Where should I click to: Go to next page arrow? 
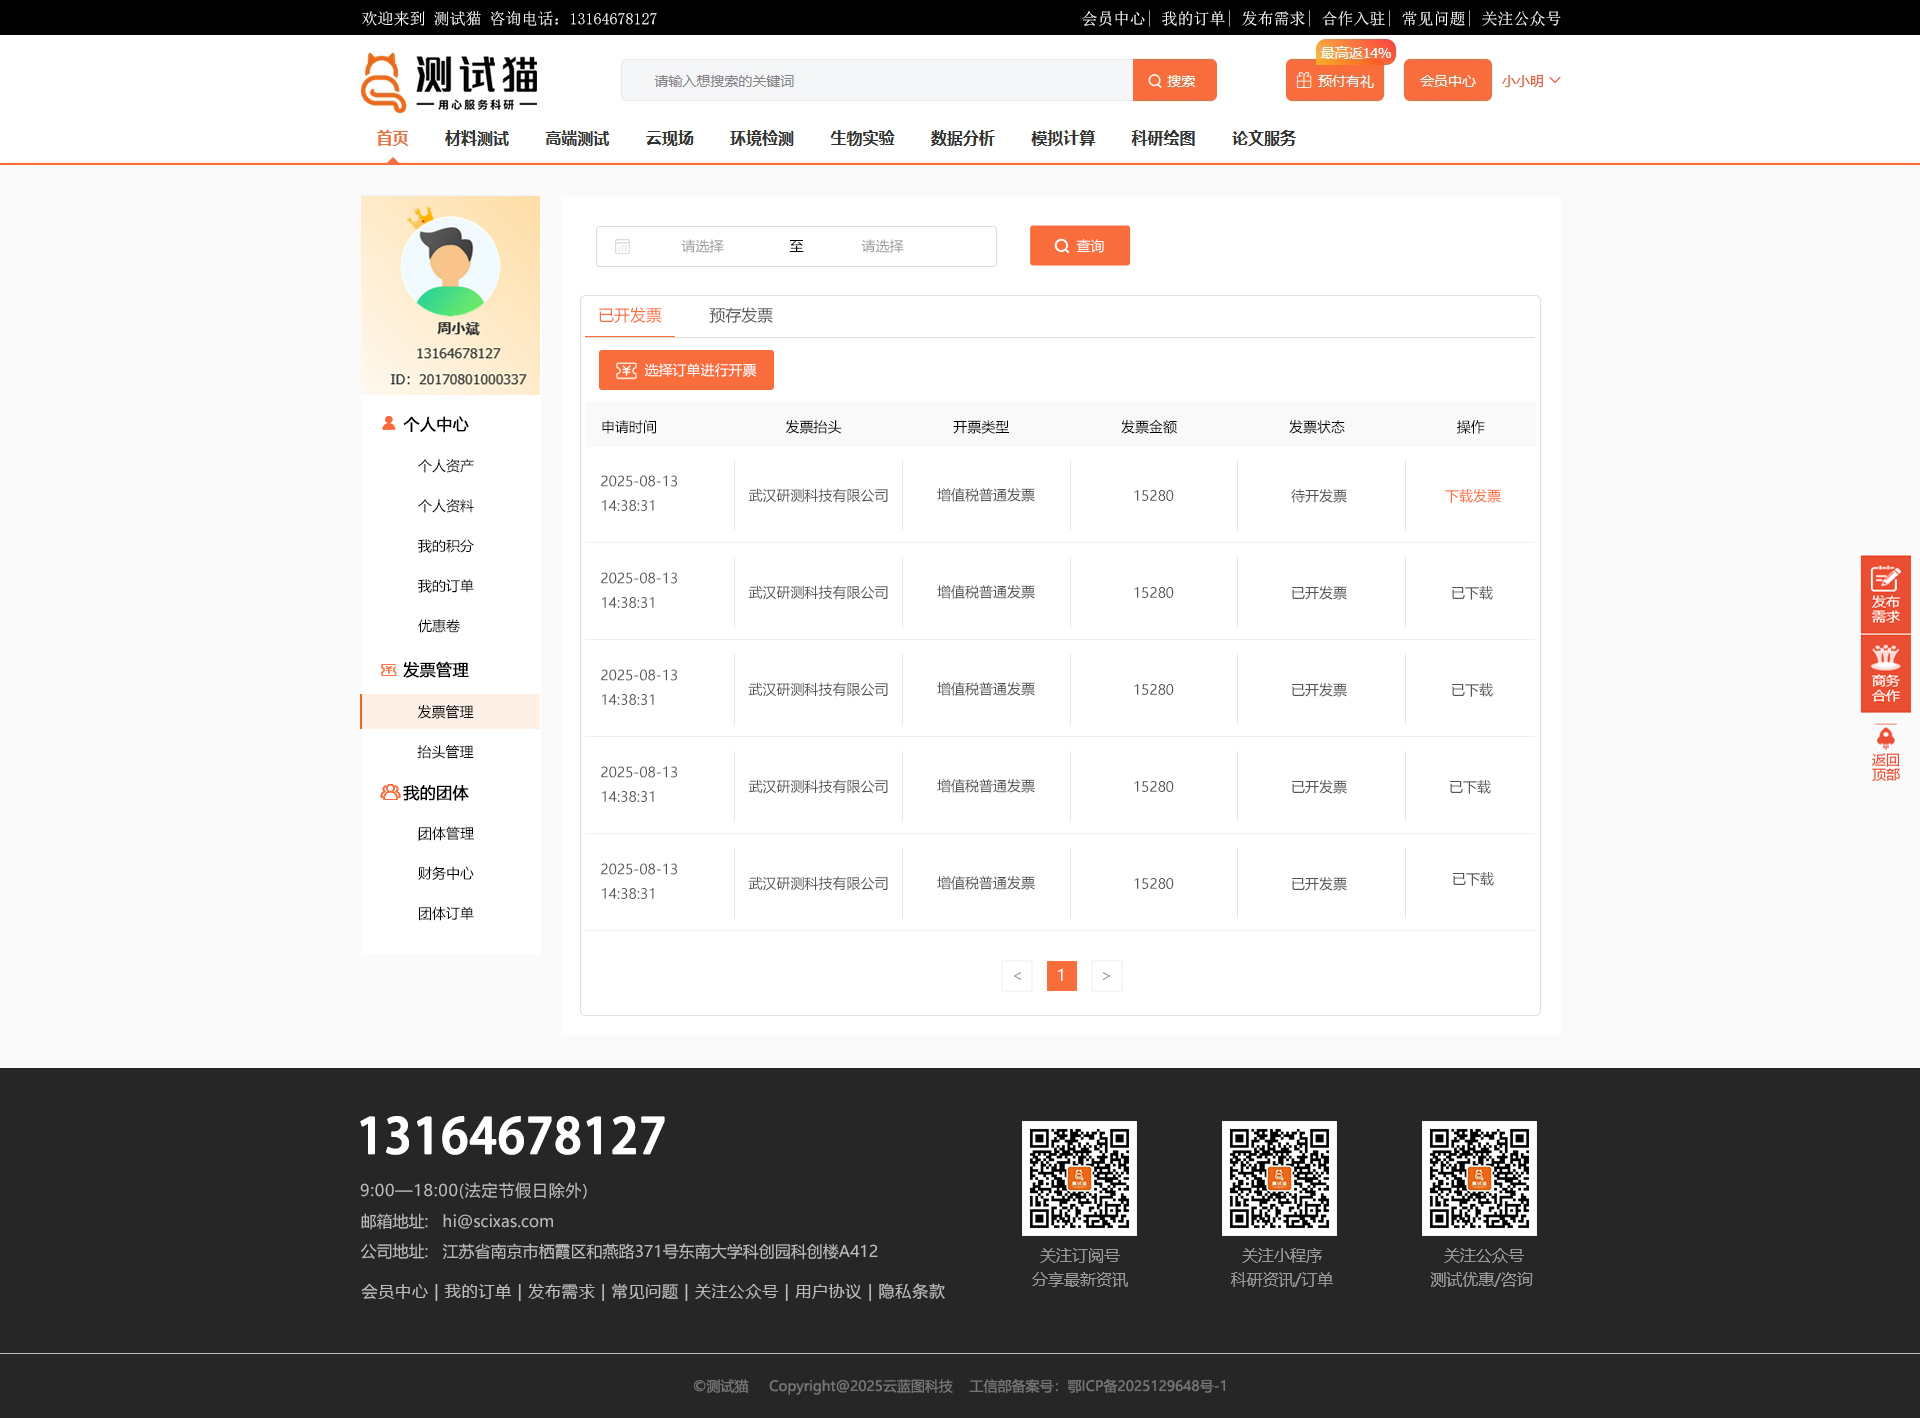[x=1106, y=976]
